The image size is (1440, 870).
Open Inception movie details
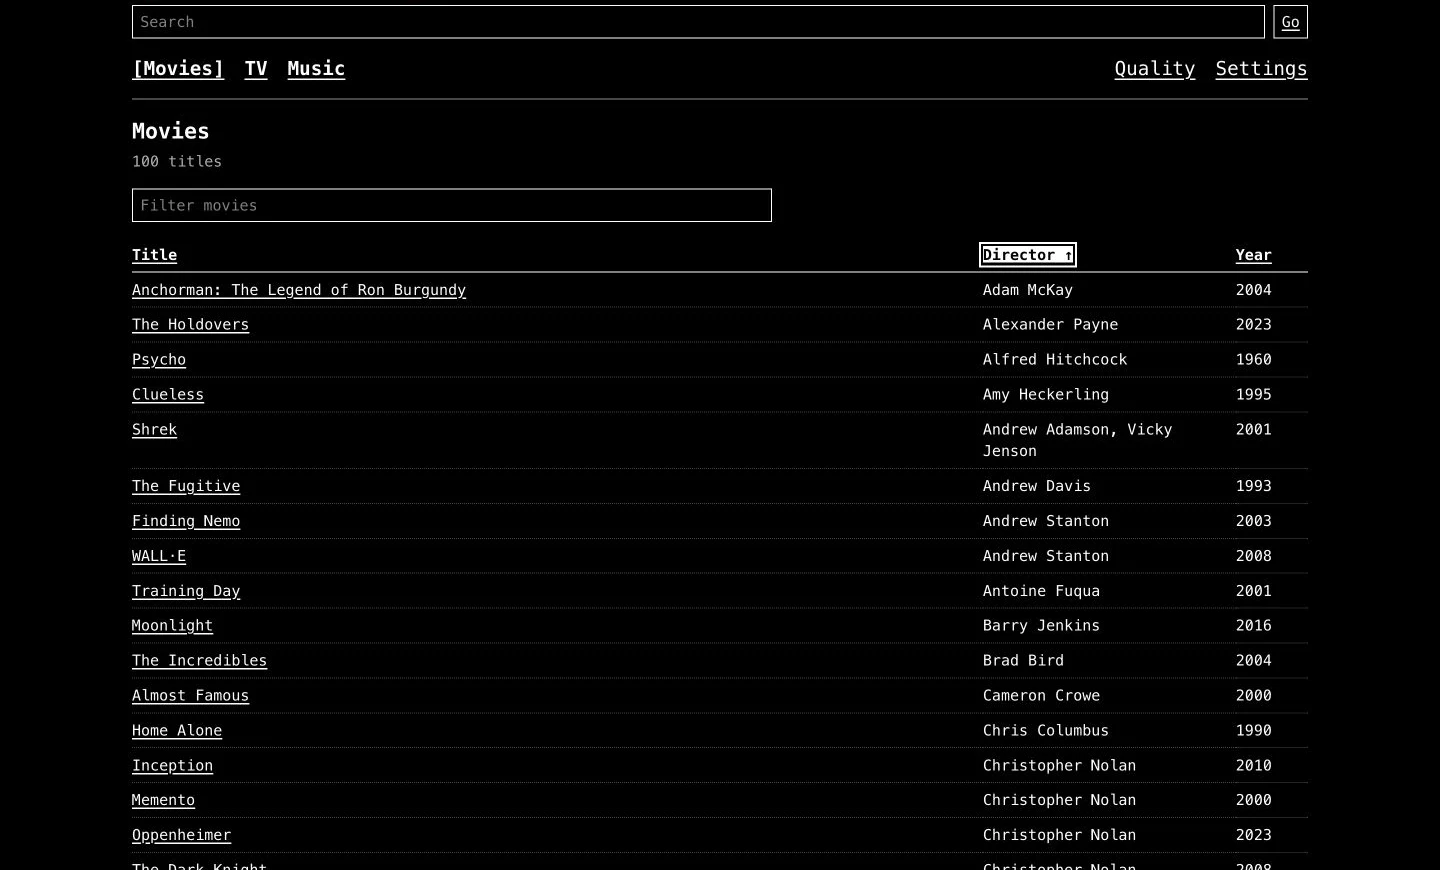(x=172, y=766)
